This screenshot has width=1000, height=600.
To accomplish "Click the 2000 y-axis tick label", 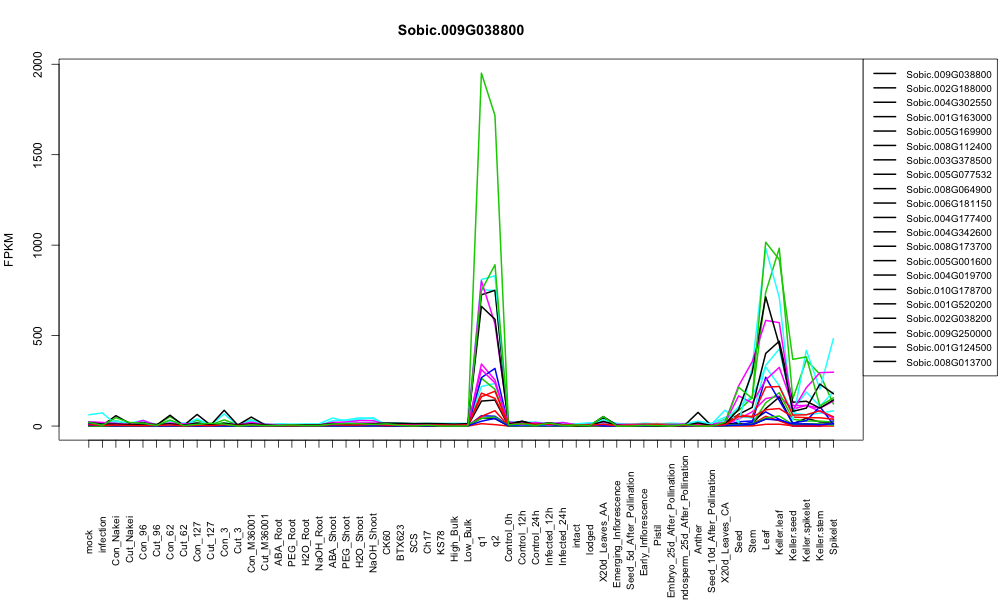I will coord(38,64).
